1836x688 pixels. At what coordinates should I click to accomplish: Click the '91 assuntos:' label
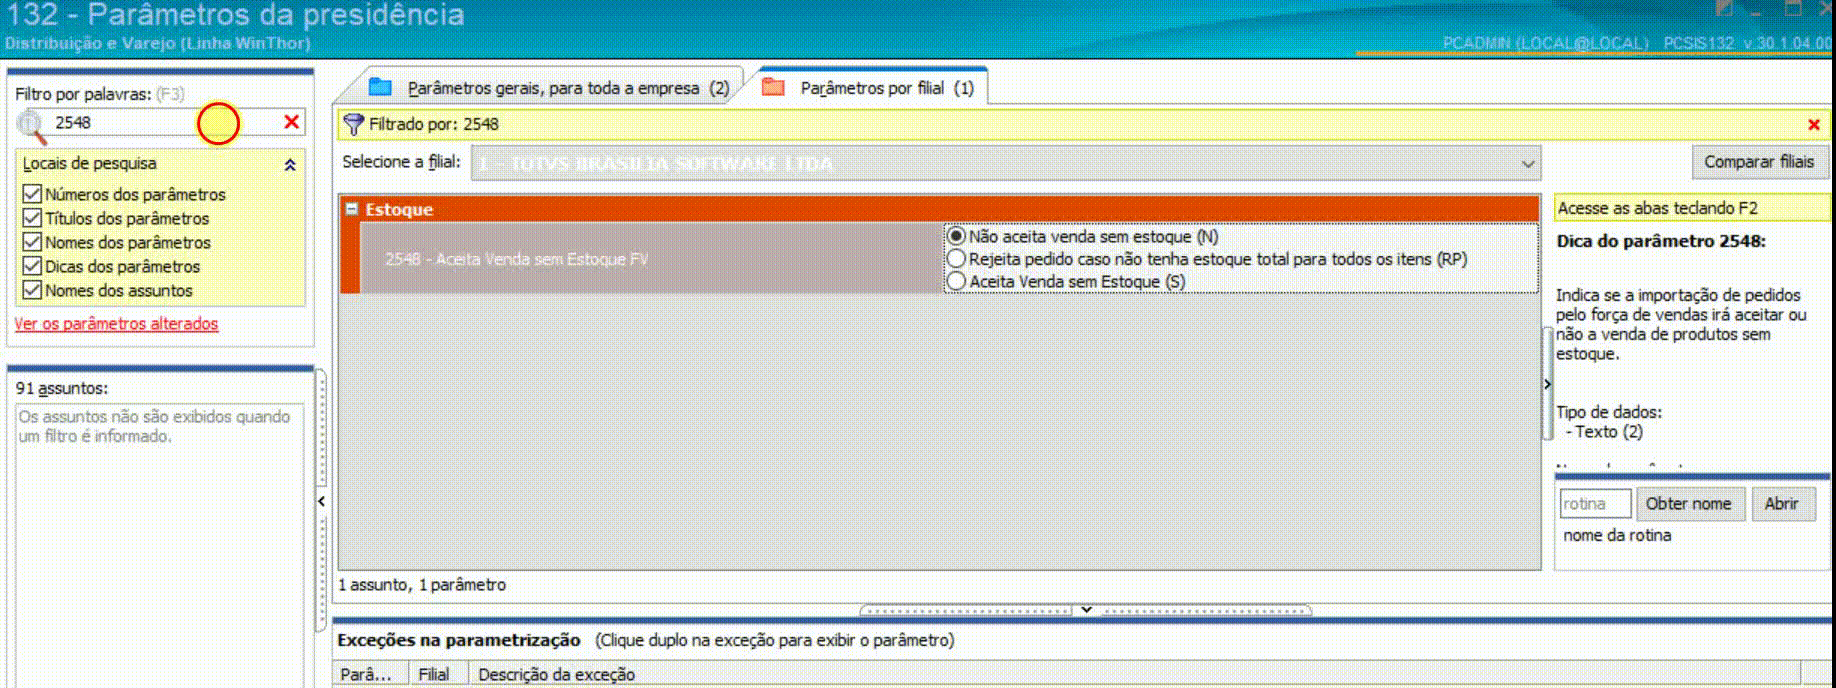click(x=62, y=388)
